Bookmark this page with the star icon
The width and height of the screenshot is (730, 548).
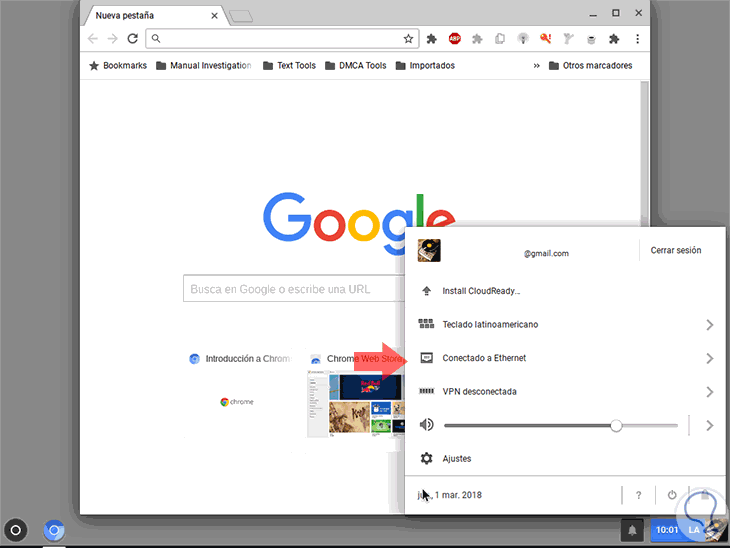(x=408, y=39)
